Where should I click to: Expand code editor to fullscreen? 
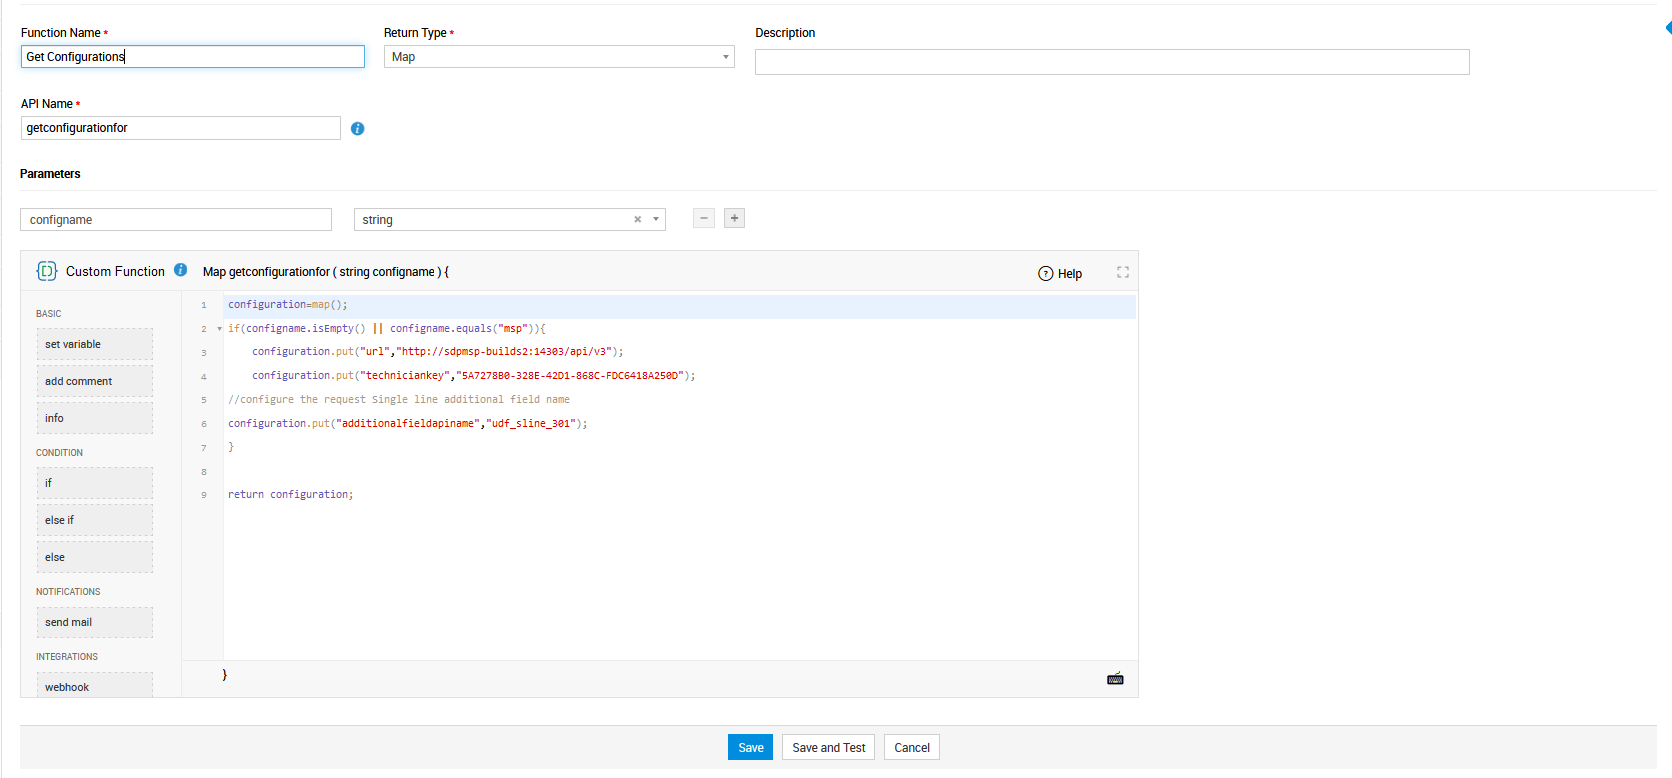coord(1123,272)
